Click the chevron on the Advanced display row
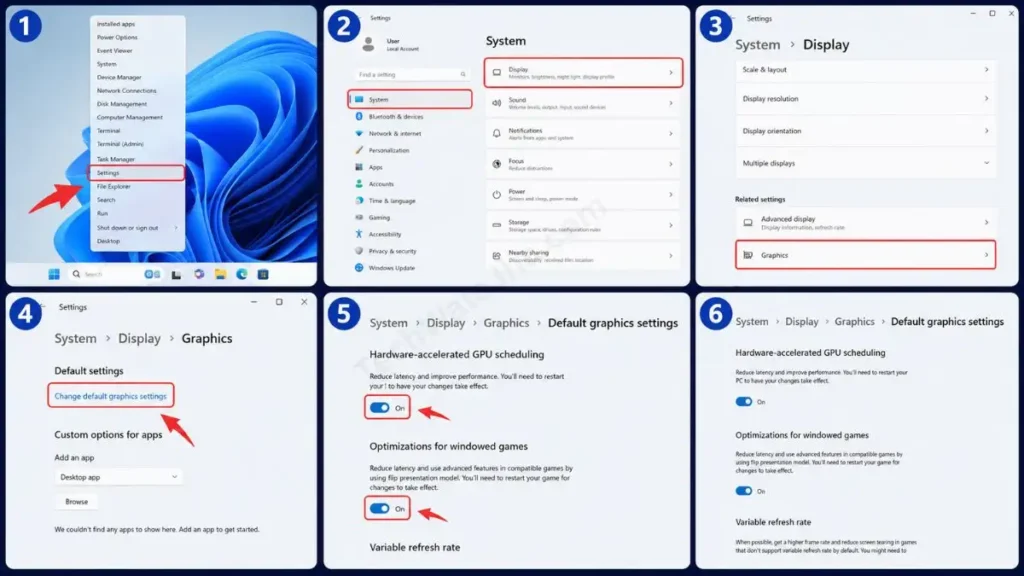The image size is (1024, 576). tap(986, 223)
